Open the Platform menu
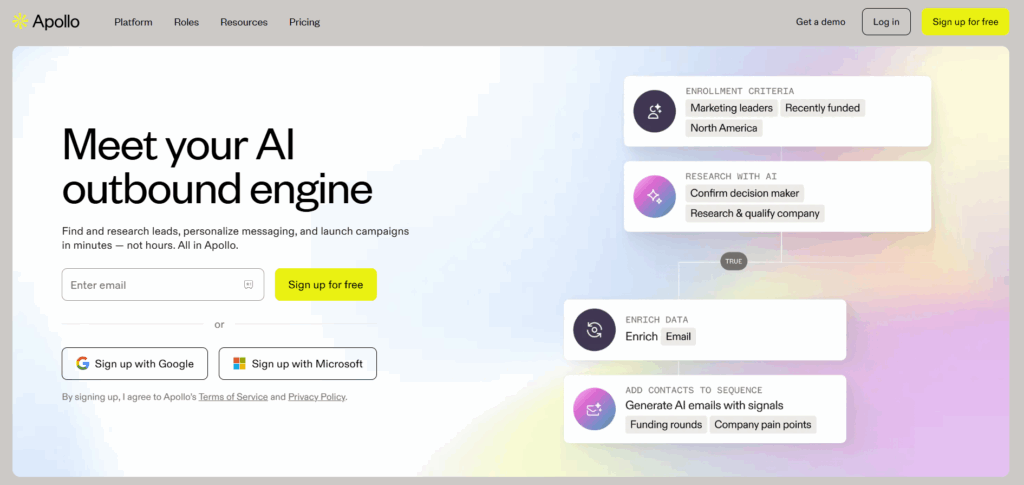Viewport: 1024px width, 485px height. [x=133, y=22]
